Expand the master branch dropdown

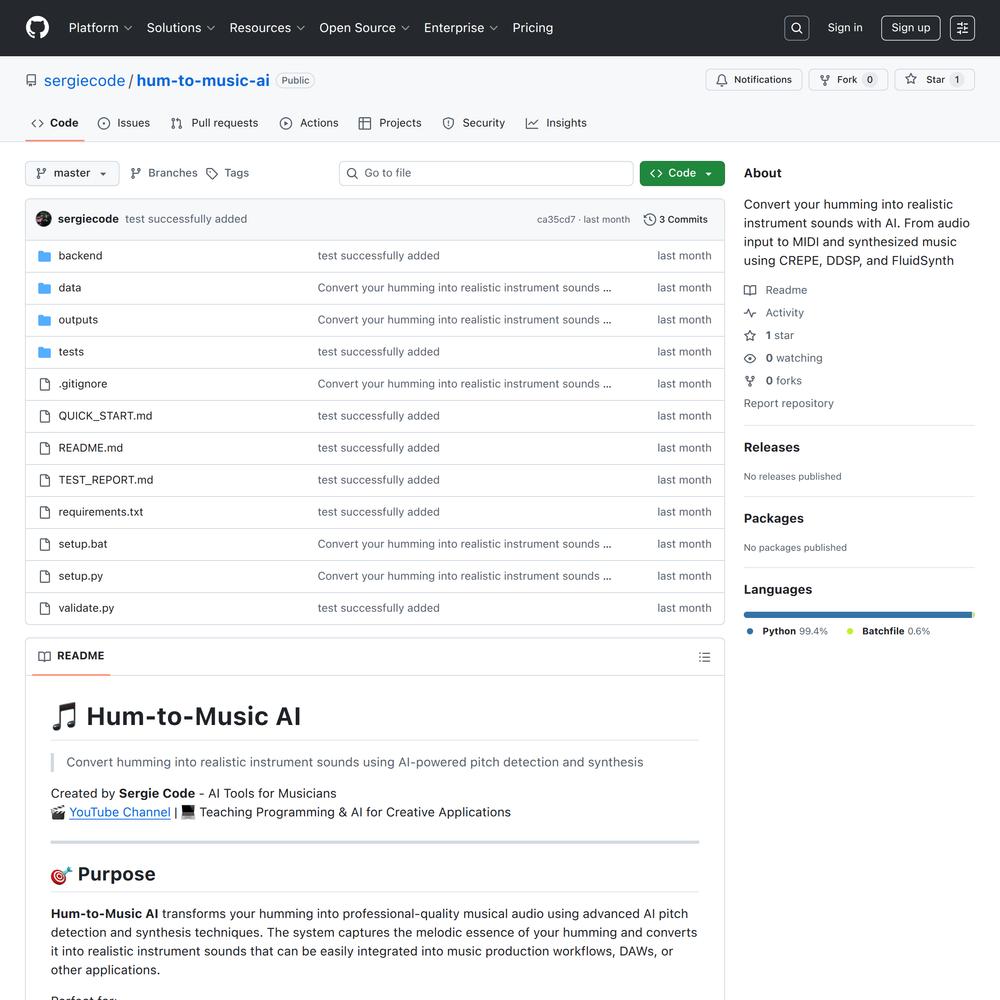(x=72, y=173)
